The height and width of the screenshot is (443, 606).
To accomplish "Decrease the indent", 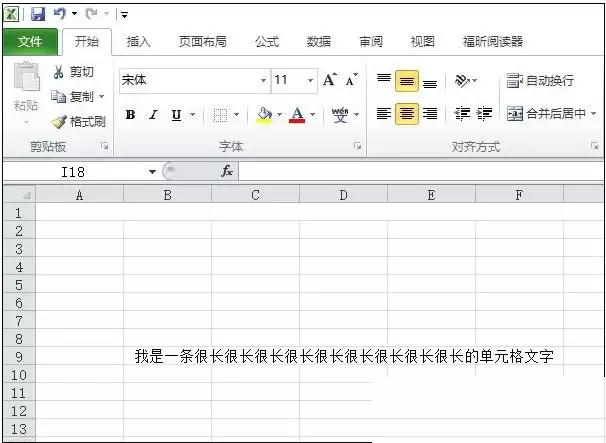I will (462, 114).
